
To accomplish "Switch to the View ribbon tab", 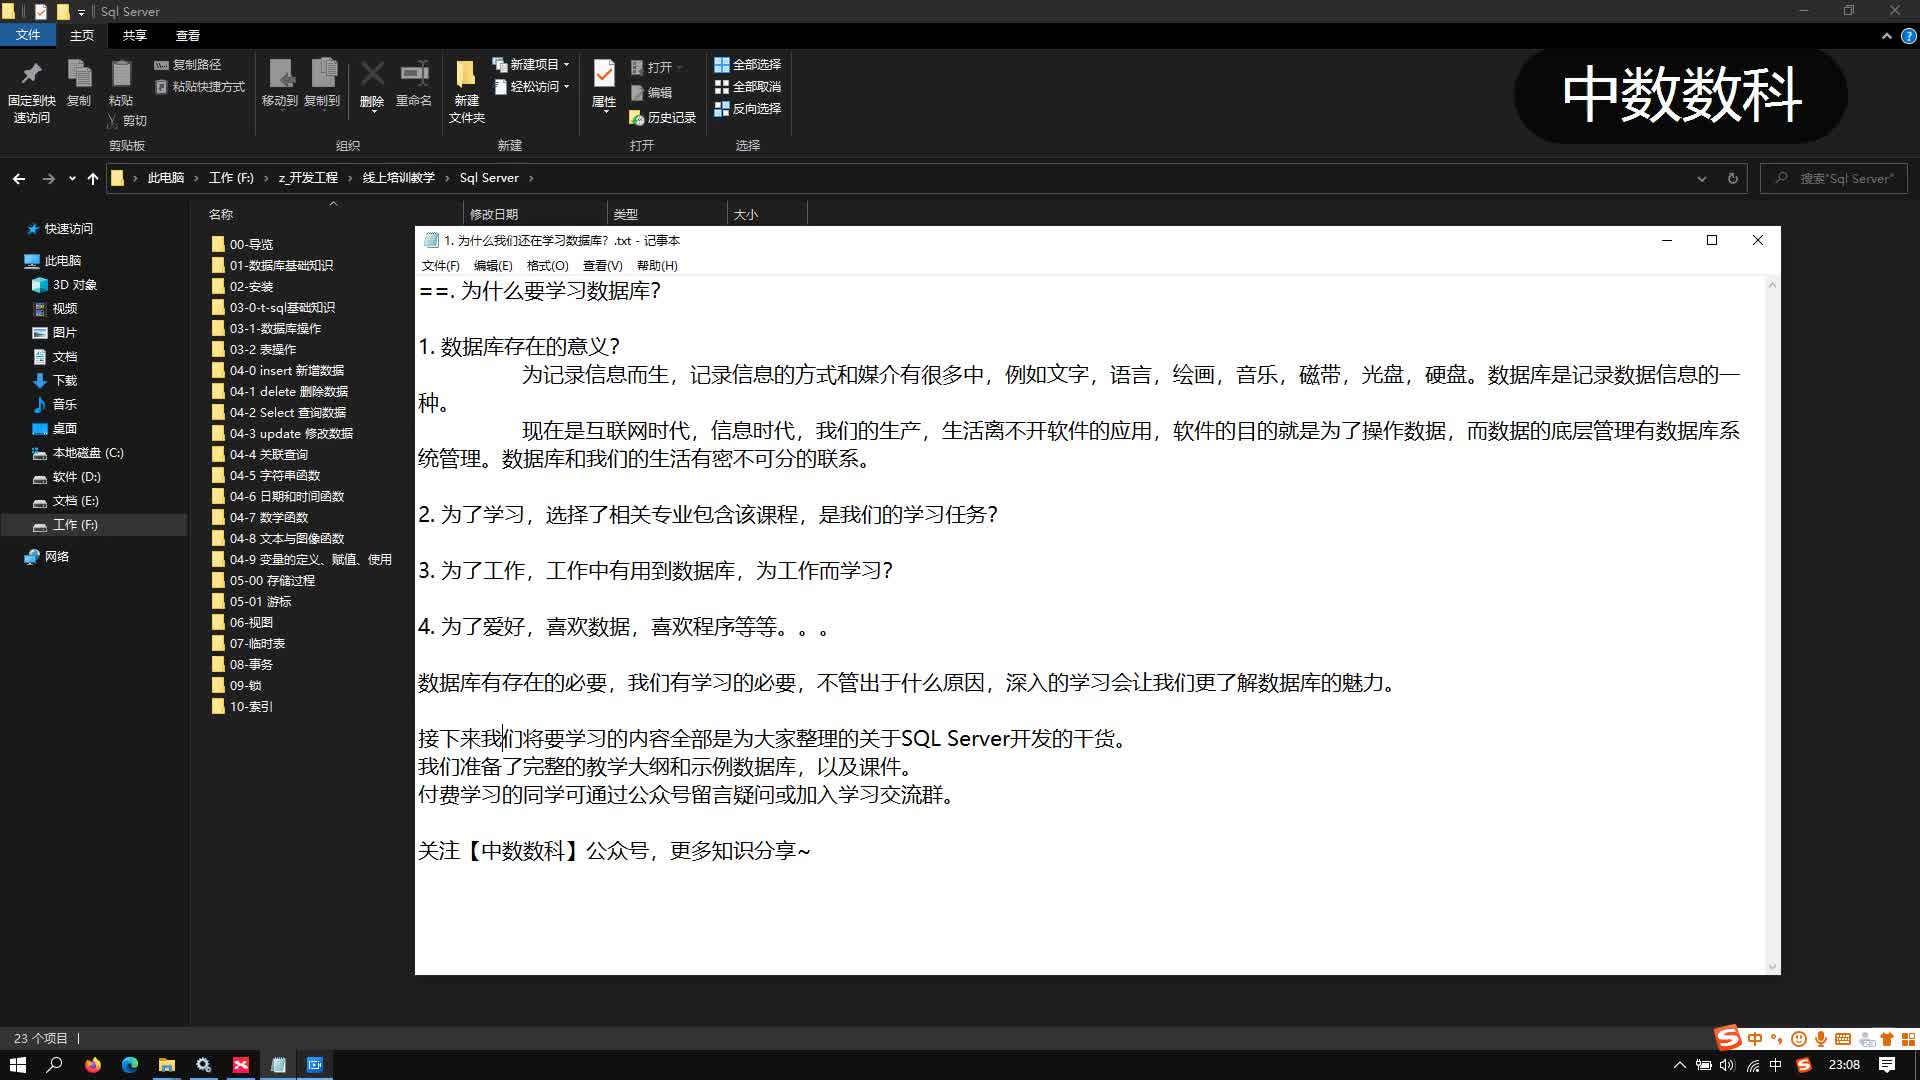I will click(188, 35).
